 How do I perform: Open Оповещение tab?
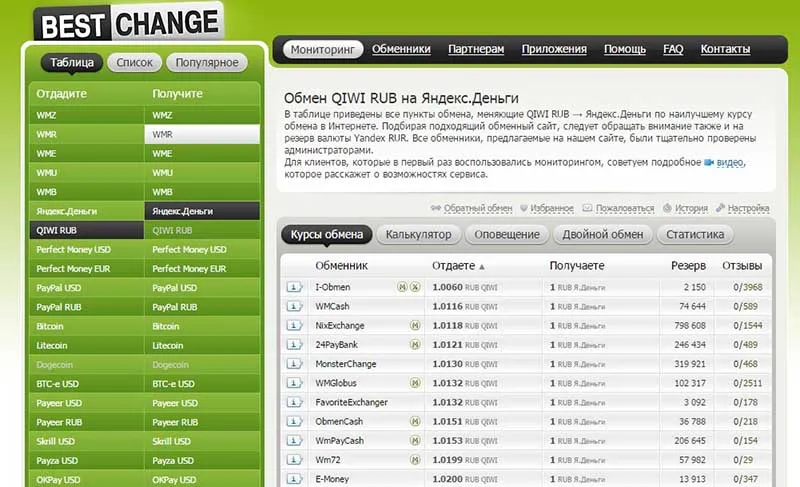pyautogui.click(x=507, y=235)
